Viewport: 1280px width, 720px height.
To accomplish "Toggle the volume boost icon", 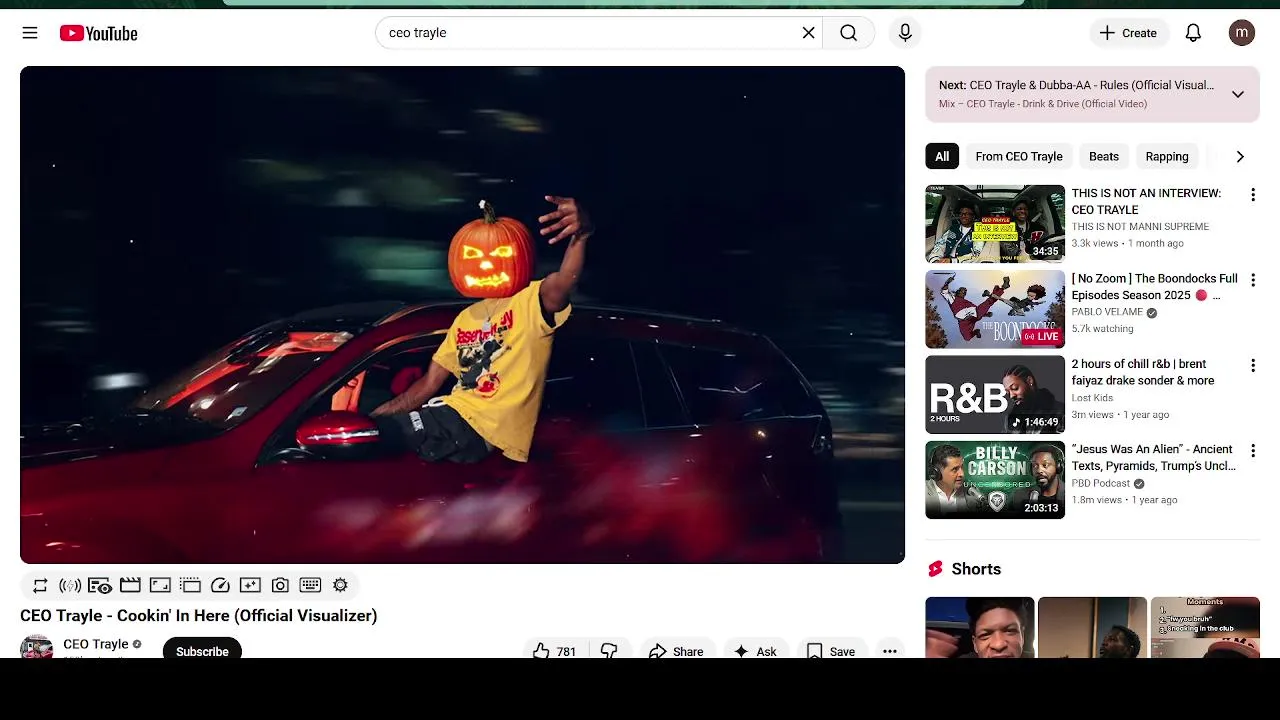I will pyautogui.click(x=70, y=585).
